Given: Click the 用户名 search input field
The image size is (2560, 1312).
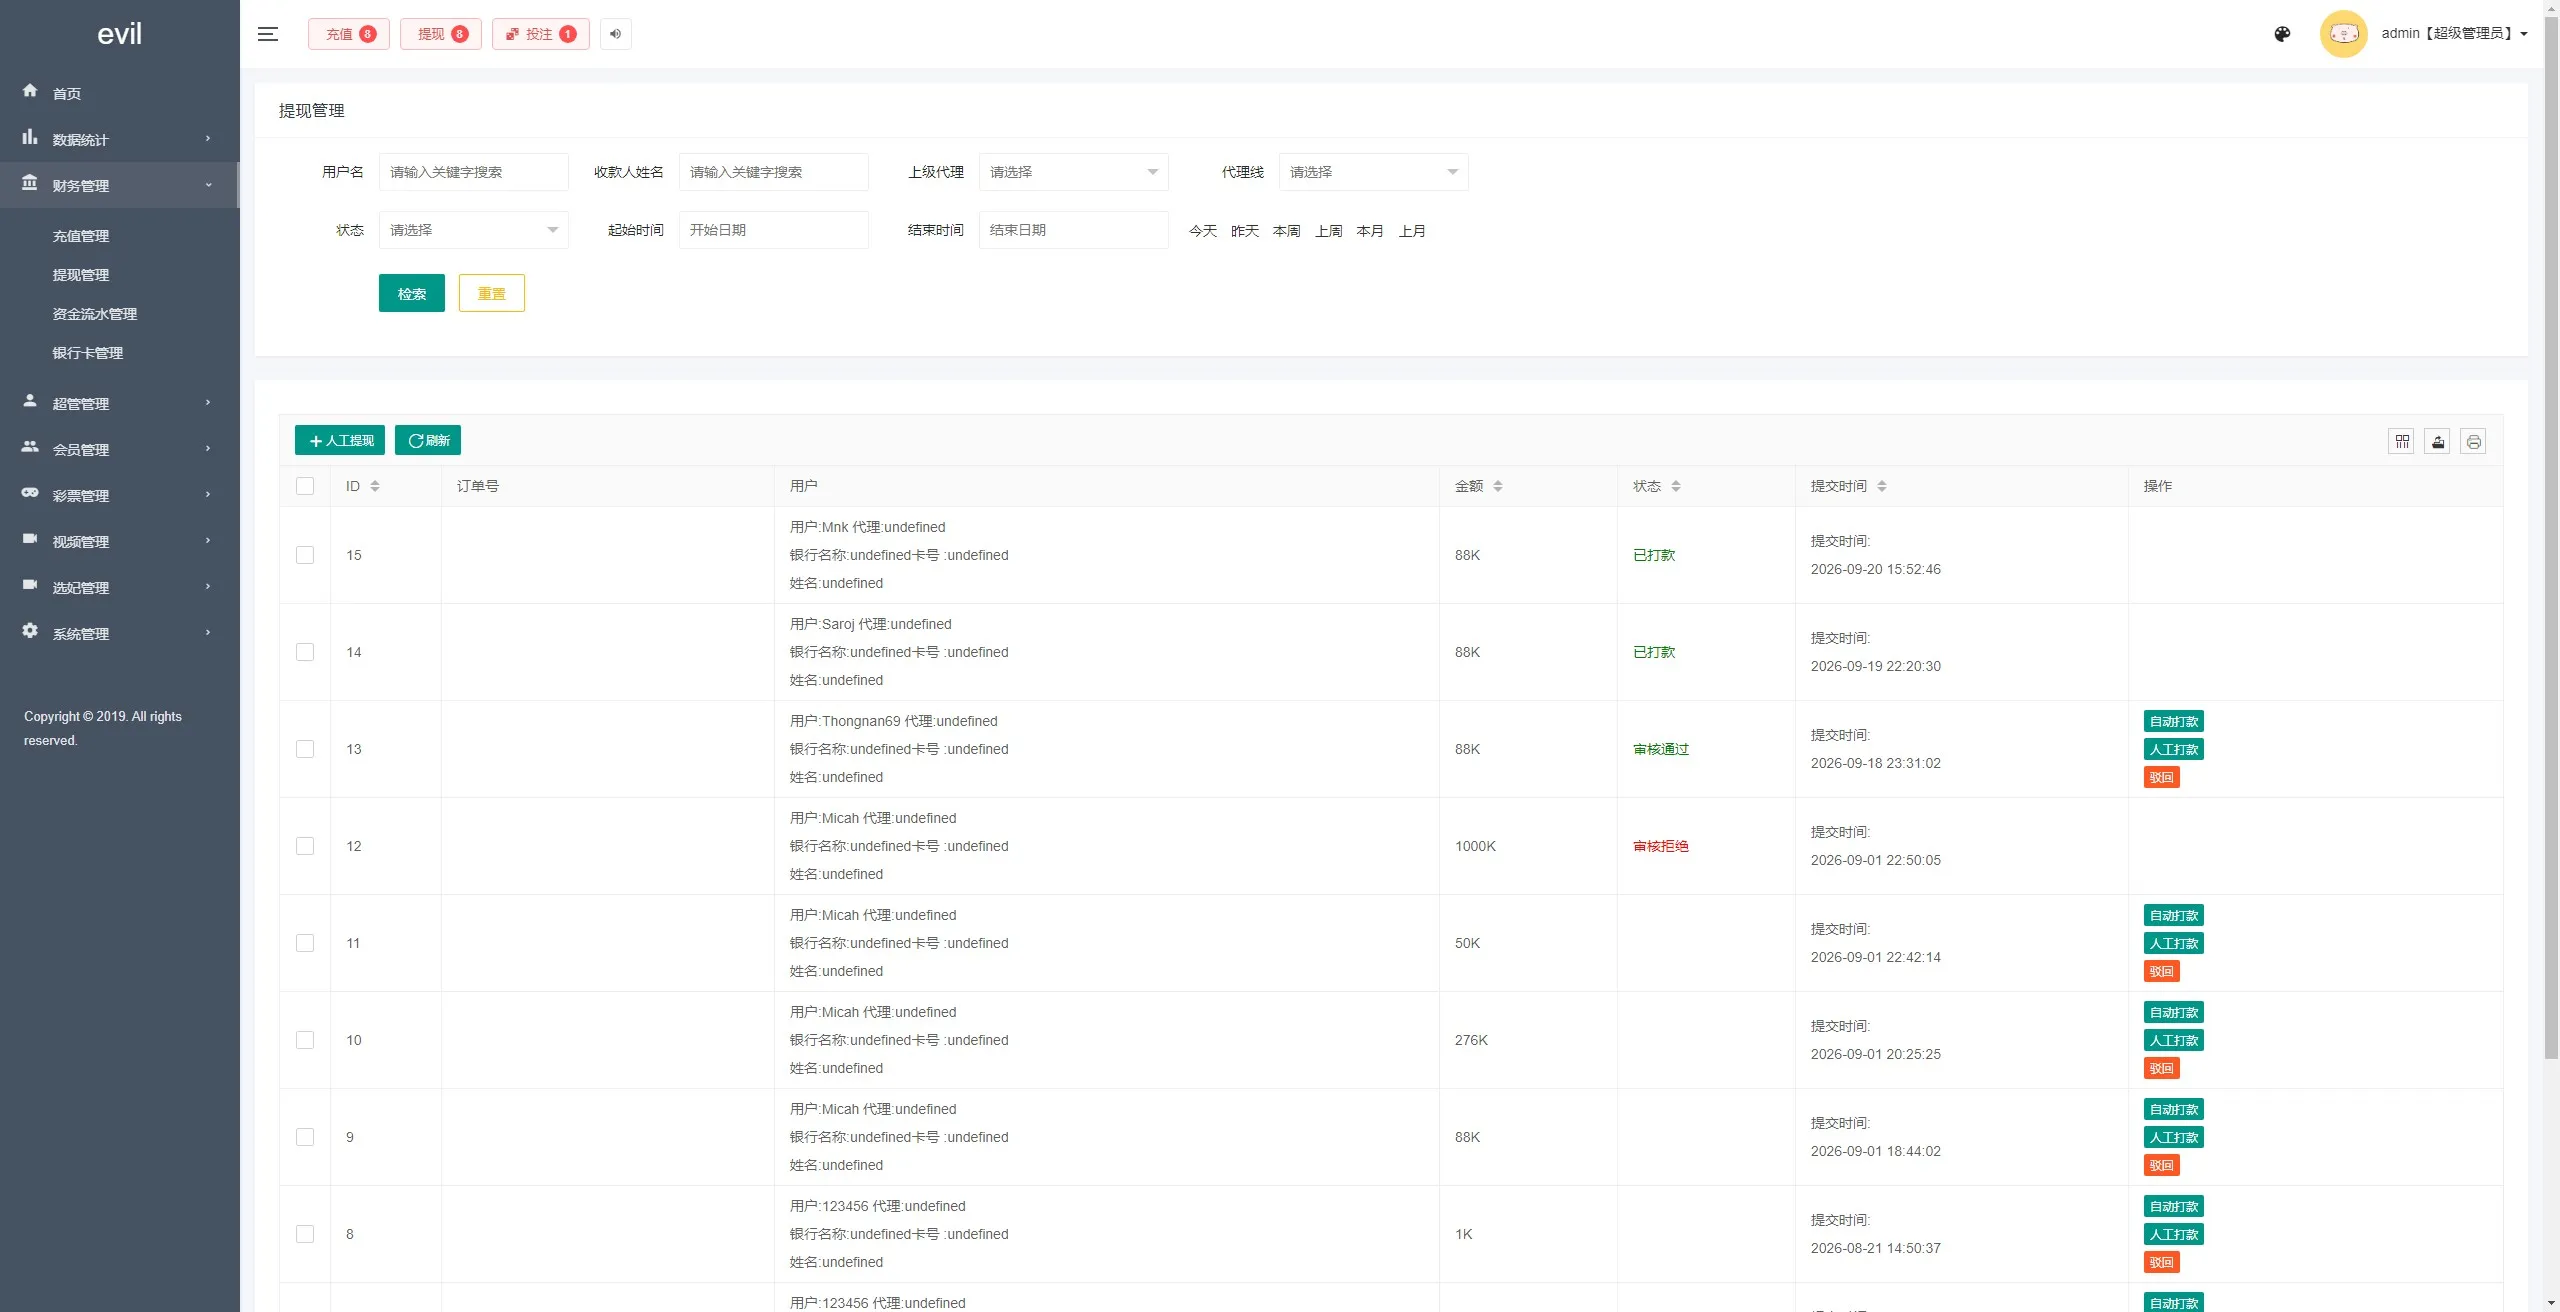Looking at the screenshot, I should [473, 172].
